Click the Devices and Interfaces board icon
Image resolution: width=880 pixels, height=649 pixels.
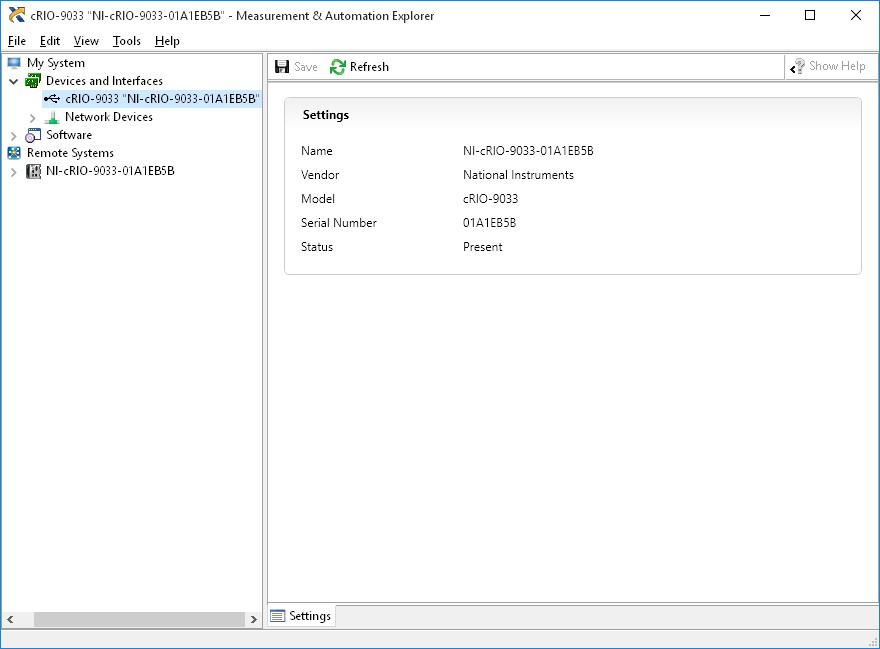click(x=33, y=81)
